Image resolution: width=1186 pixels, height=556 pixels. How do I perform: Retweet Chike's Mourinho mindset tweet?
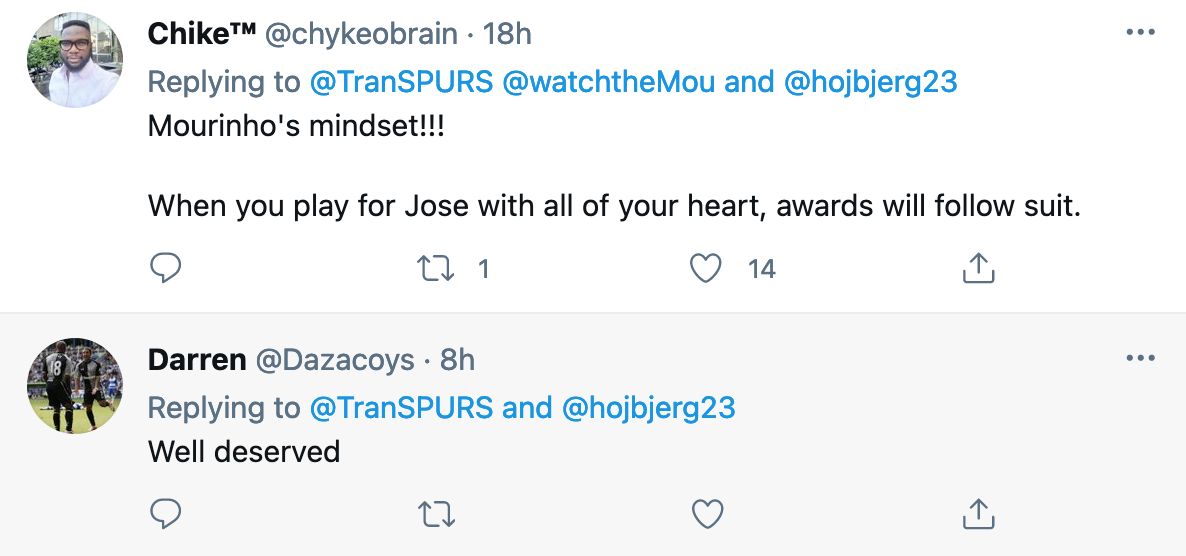click(x=436, y=268)
